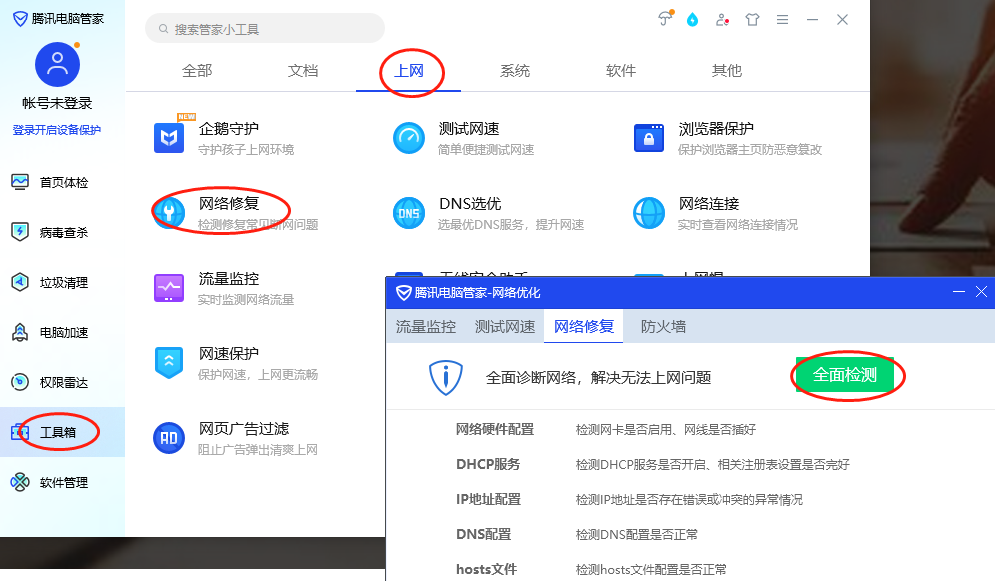Select 网络修复 tab in 网络优化 window
Viewport: 995px width, 581px height.
coord(584,327)
